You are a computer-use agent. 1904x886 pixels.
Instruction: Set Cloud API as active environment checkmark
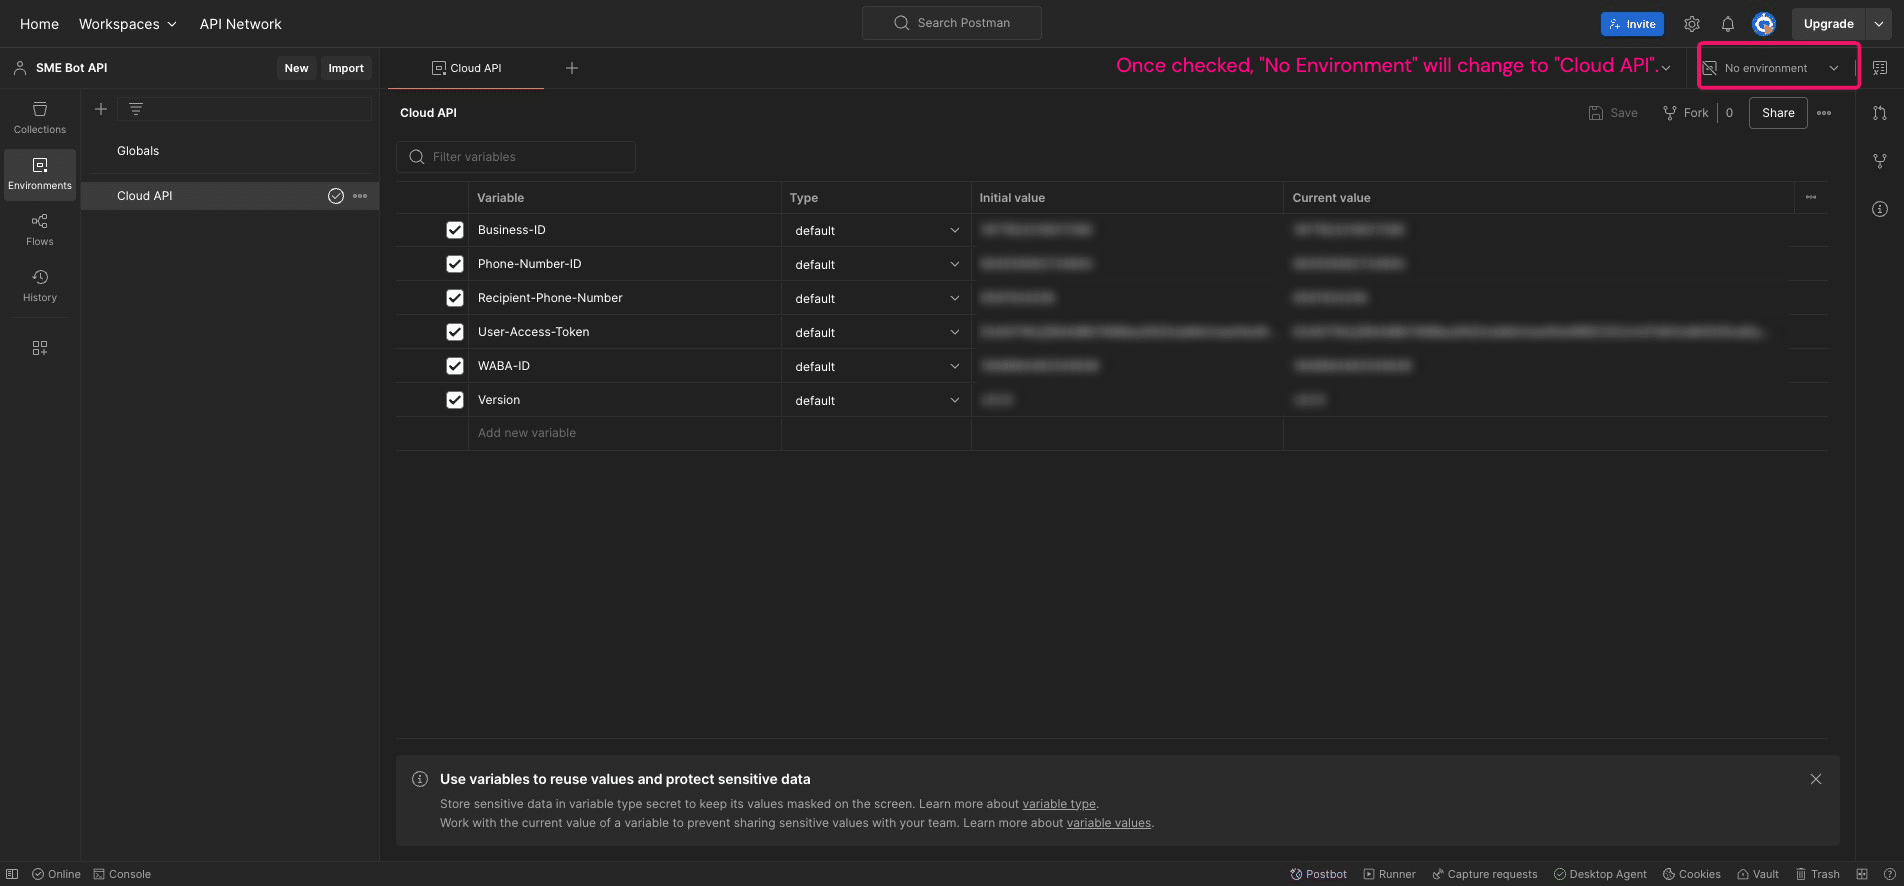pos(336,196)
